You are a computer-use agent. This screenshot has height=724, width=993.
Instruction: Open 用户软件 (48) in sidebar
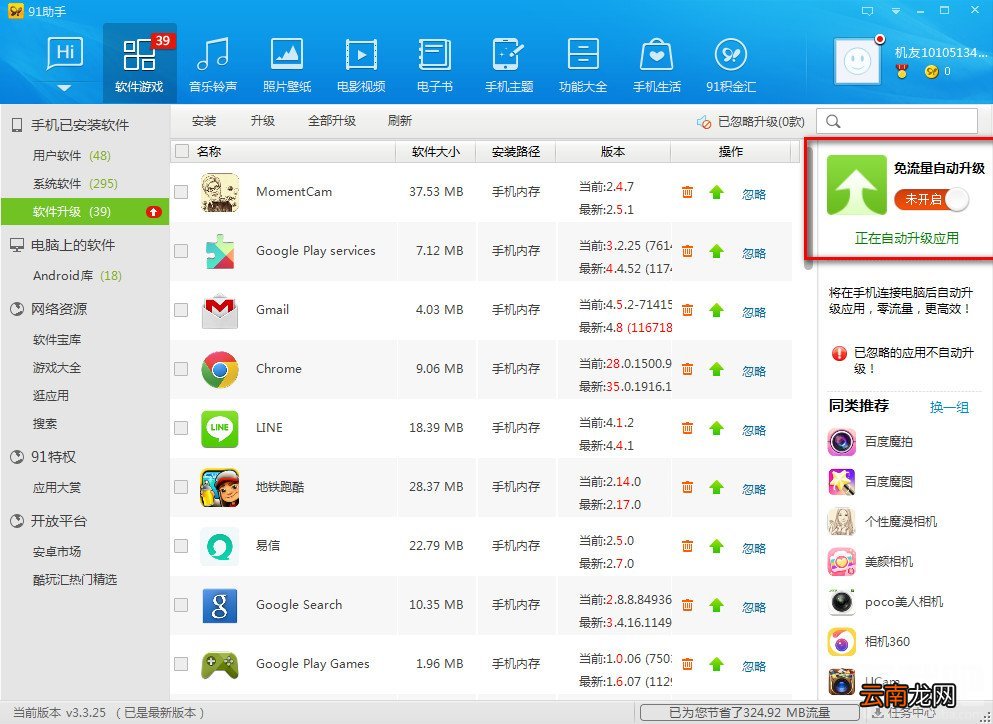click(72, 155)
